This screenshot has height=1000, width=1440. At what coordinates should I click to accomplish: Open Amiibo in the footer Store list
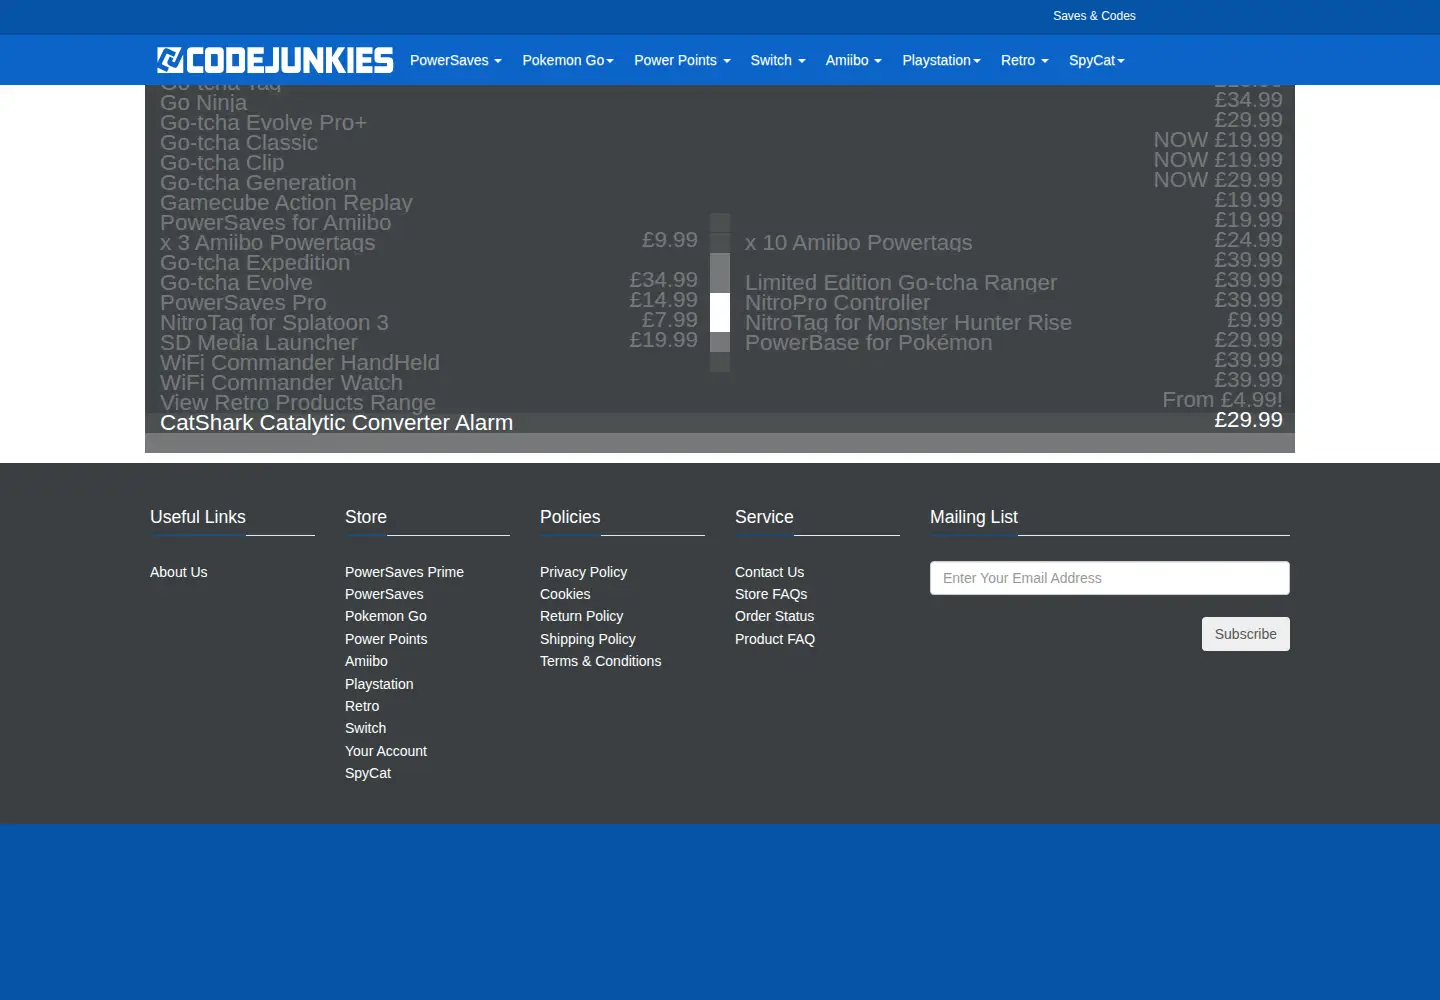pyautogui.click(x=366, y=661)
